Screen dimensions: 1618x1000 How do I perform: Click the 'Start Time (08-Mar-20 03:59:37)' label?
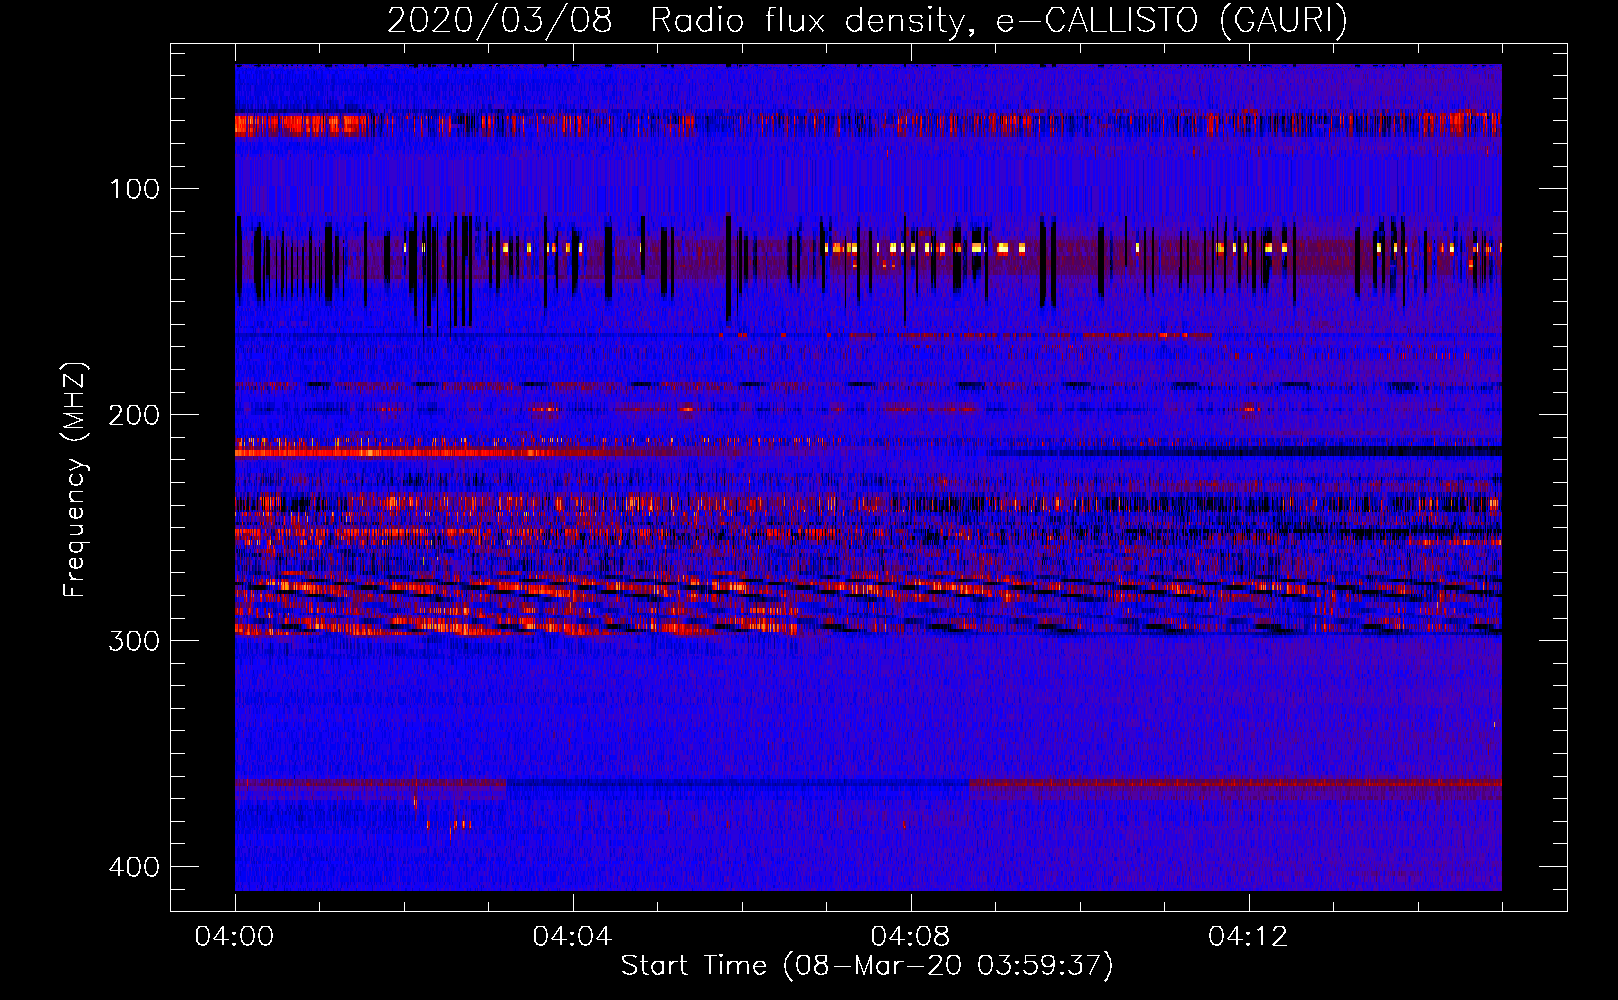(x=867, y=966)
